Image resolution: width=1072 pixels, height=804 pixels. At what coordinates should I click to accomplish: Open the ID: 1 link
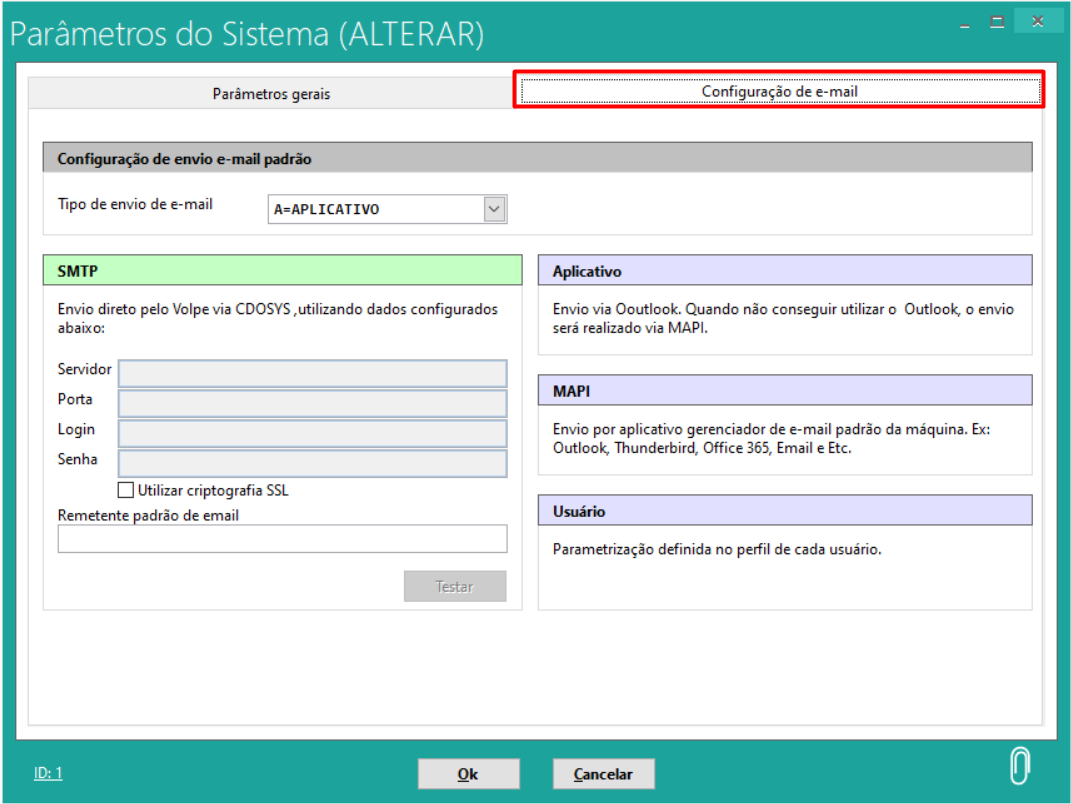(48, 773)
